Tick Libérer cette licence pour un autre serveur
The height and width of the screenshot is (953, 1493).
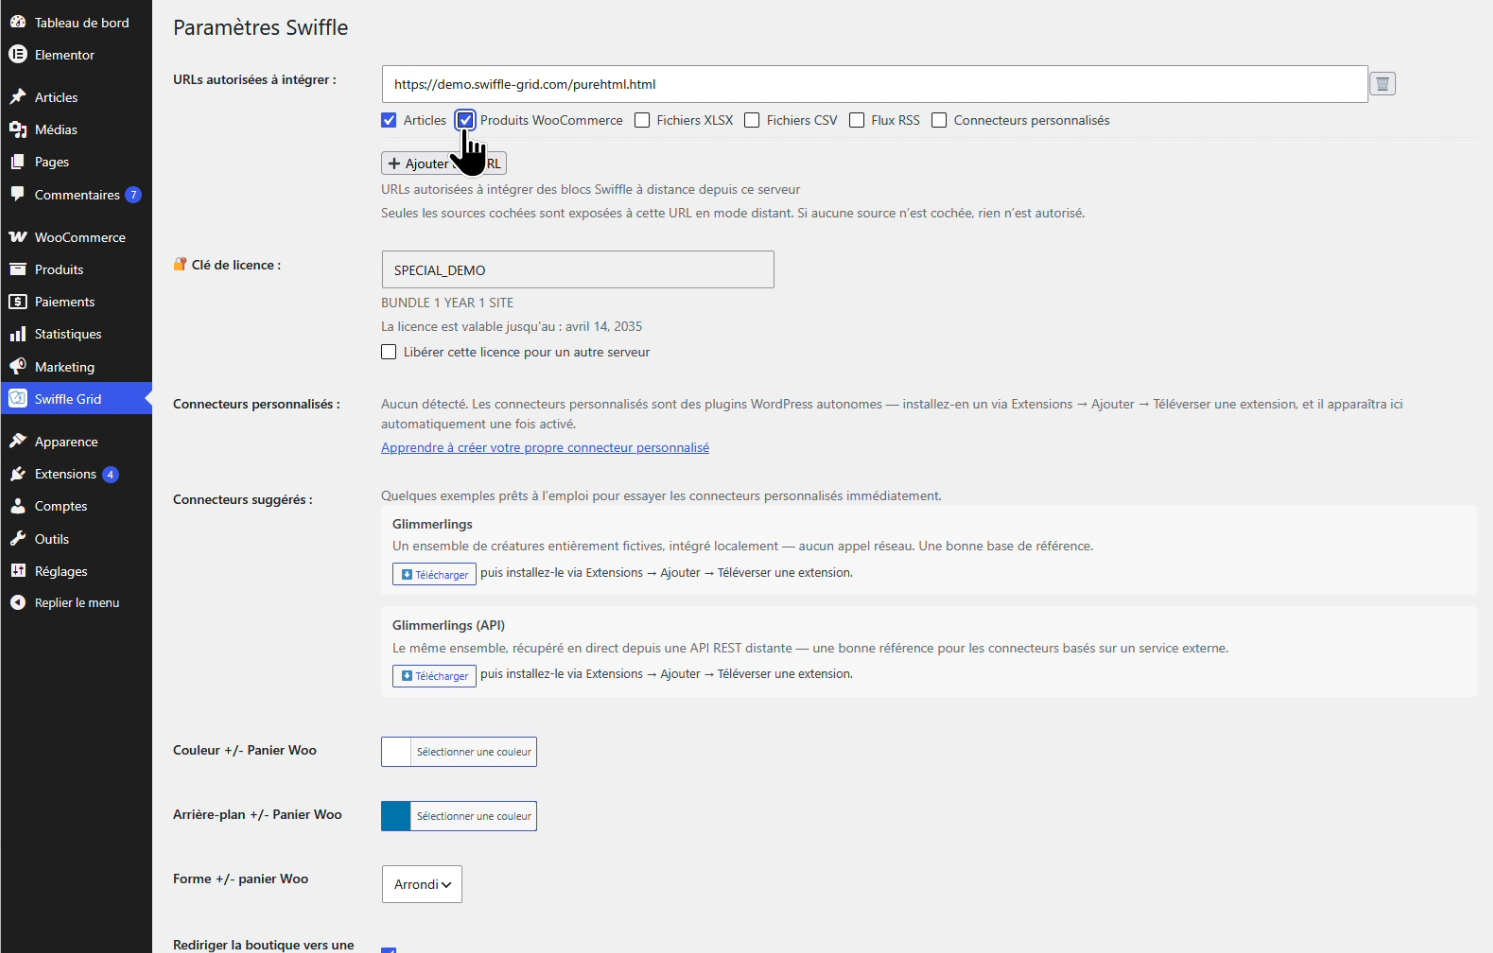pyautogui.click(x=389, y=352)
